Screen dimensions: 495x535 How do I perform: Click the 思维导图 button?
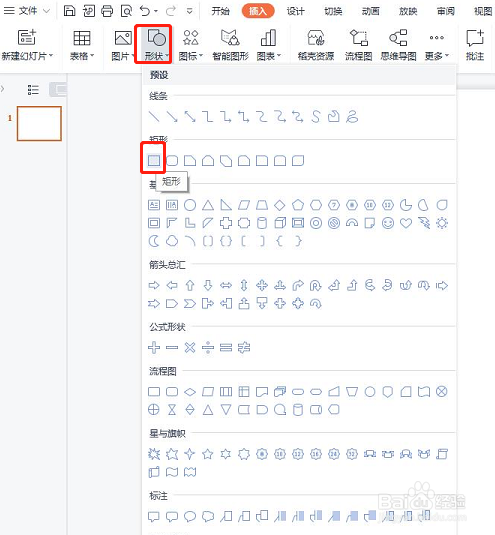click(x=398, y=45)
